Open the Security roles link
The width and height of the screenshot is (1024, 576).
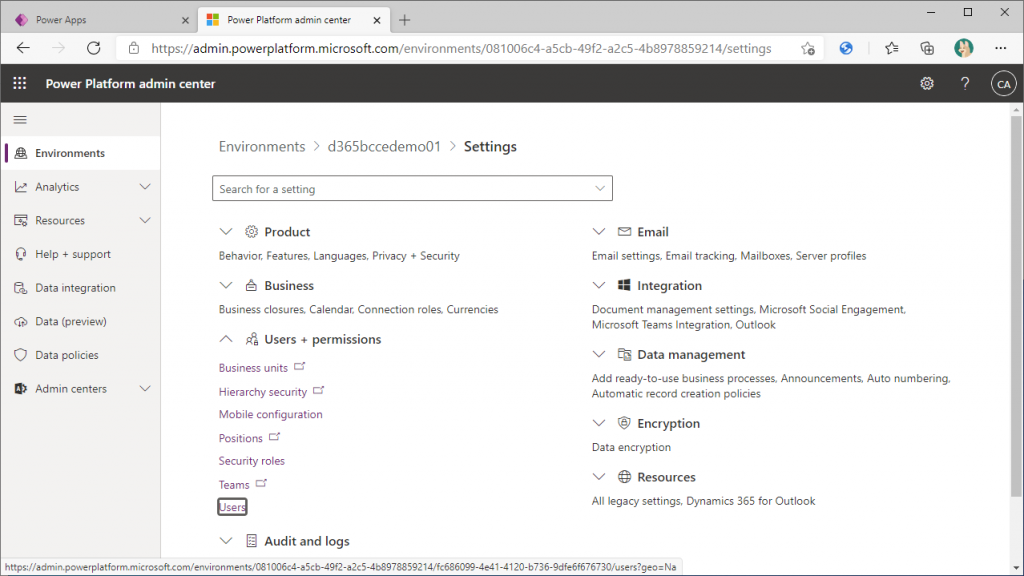tap(251, 461)
